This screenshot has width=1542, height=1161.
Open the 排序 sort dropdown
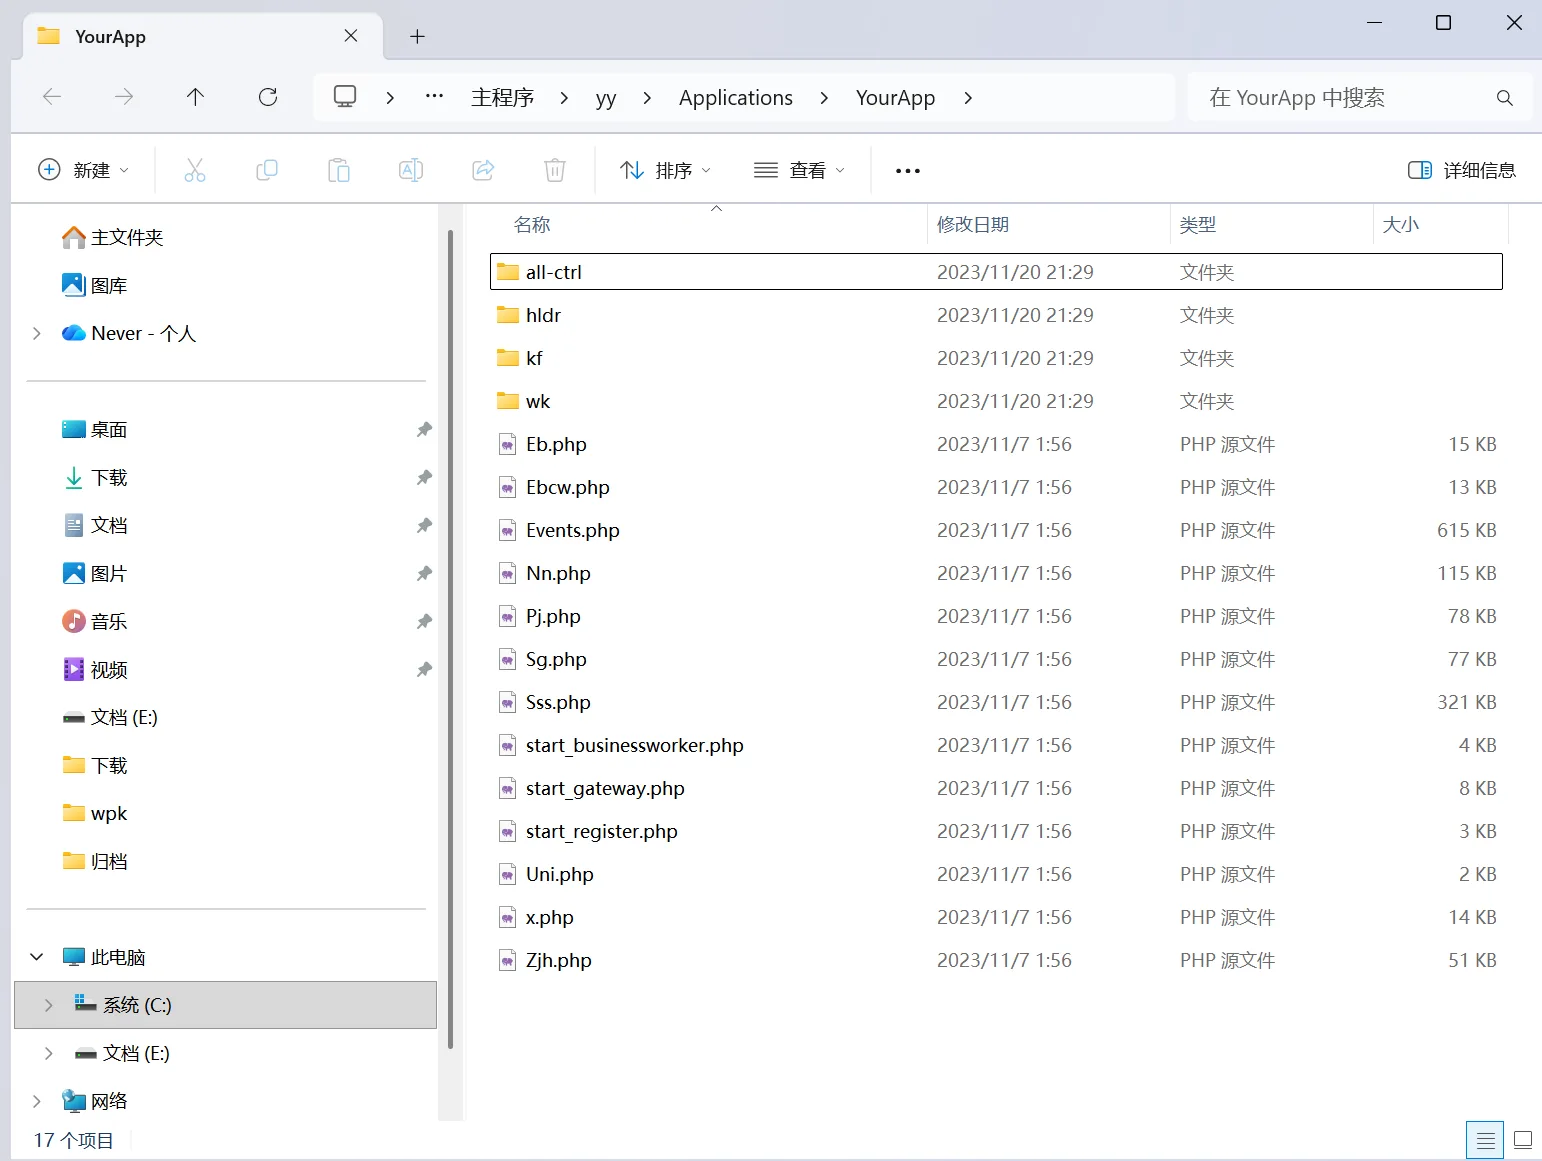665,170
